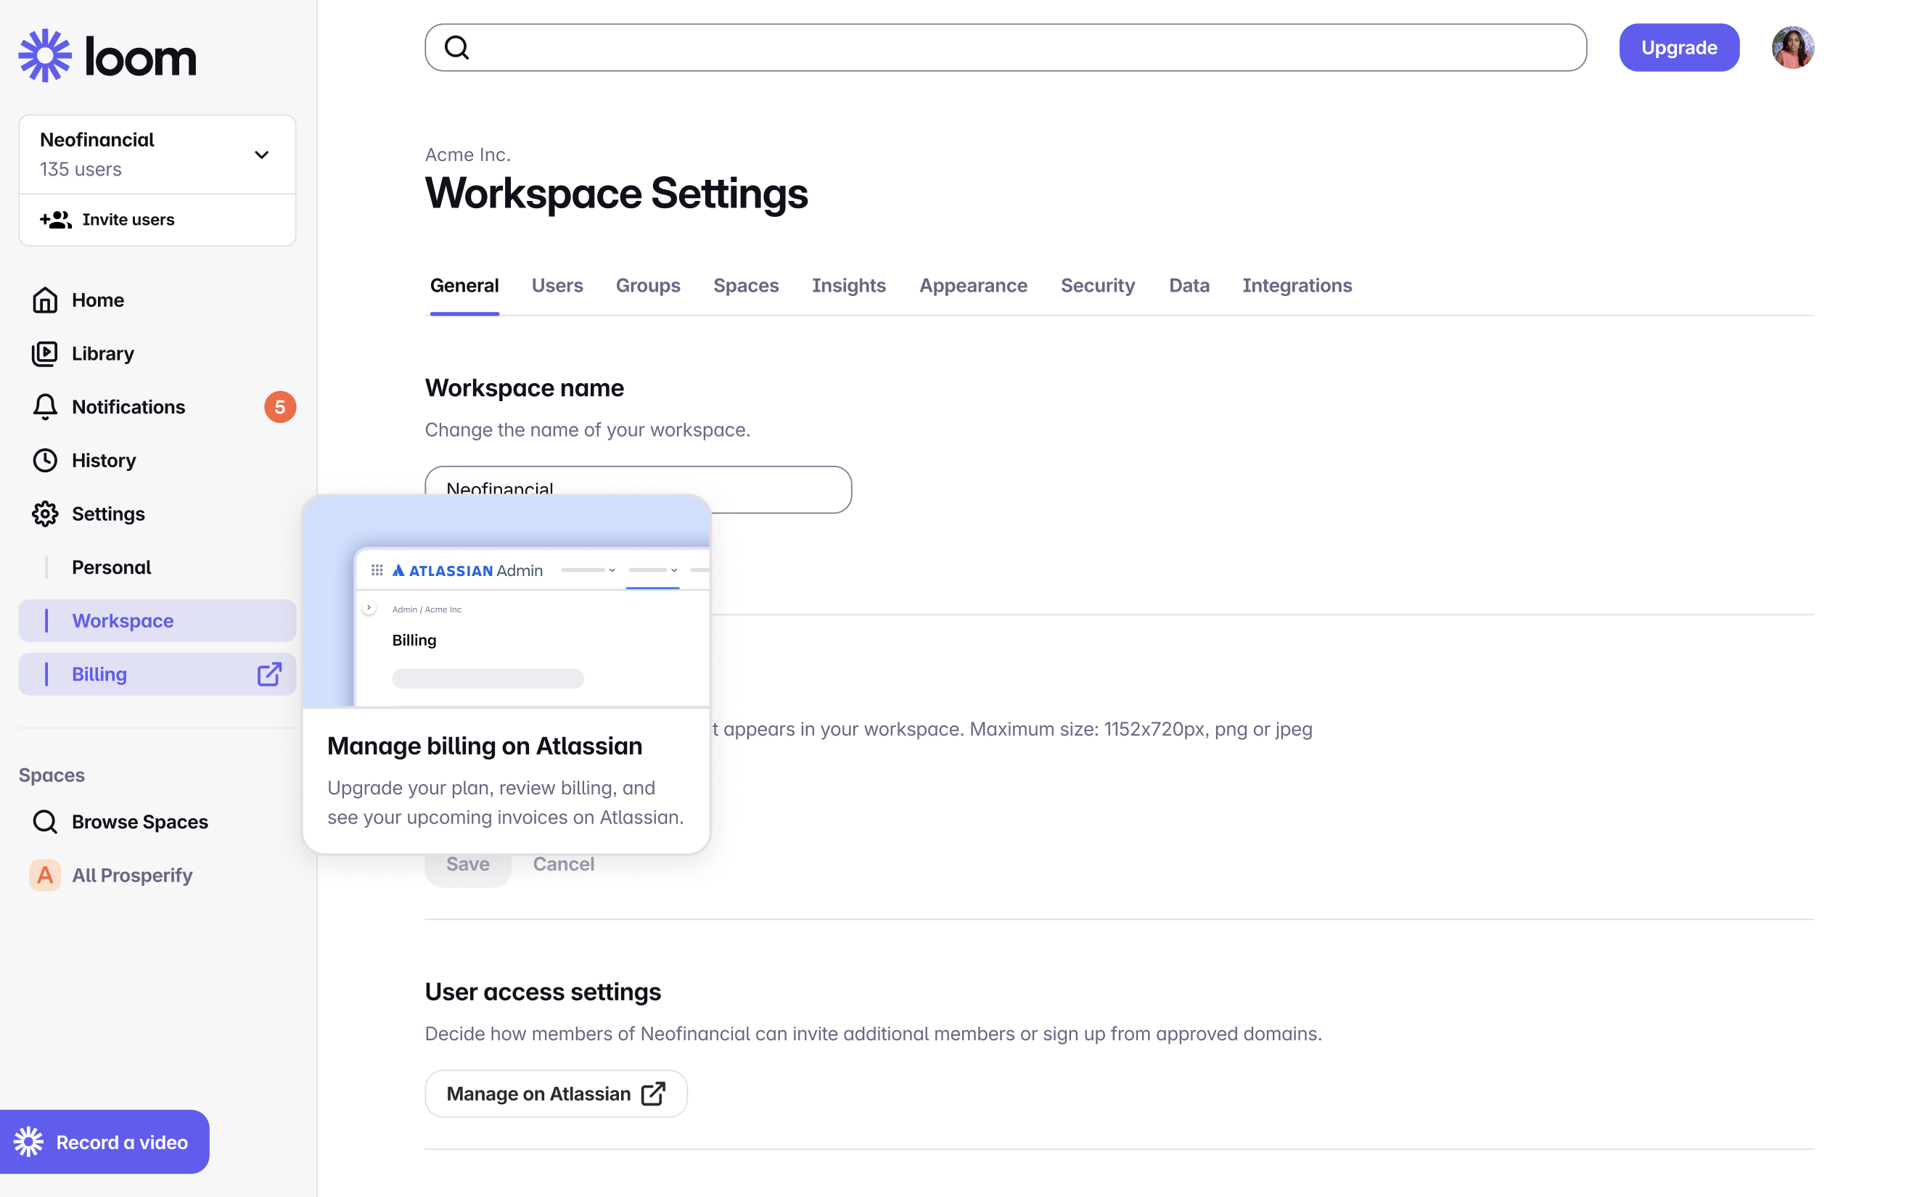Open the Spaces tab
Screen dimensions: 1920x1197
pyautogui.click(x=746, y=286)
